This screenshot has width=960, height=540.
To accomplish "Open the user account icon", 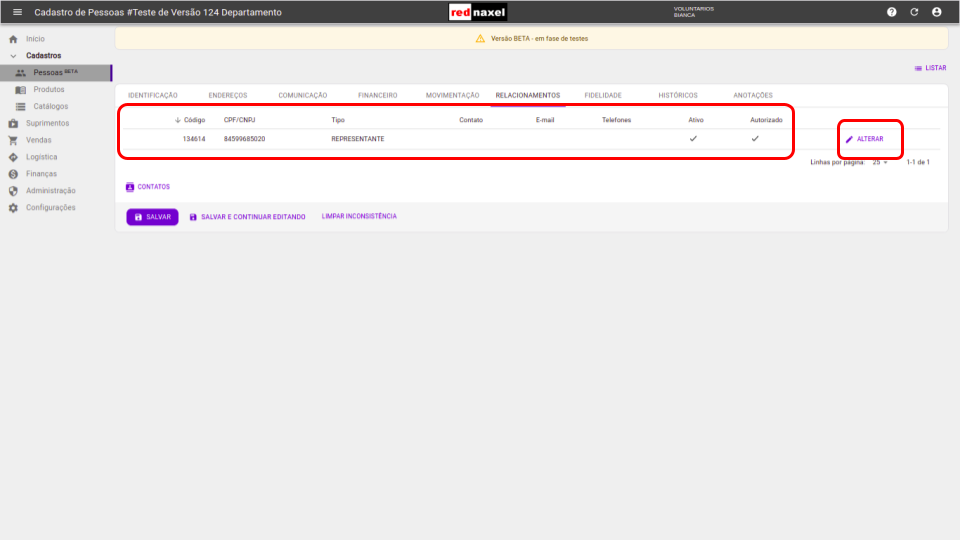I will click(937, 12).
